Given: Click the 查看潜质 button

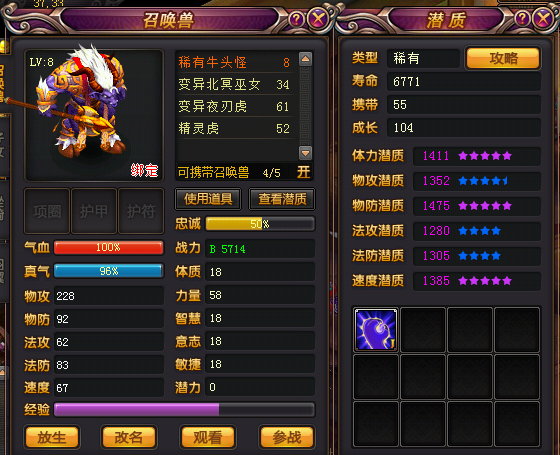Looking at the screenshot, I should click(x=282, y=199).
